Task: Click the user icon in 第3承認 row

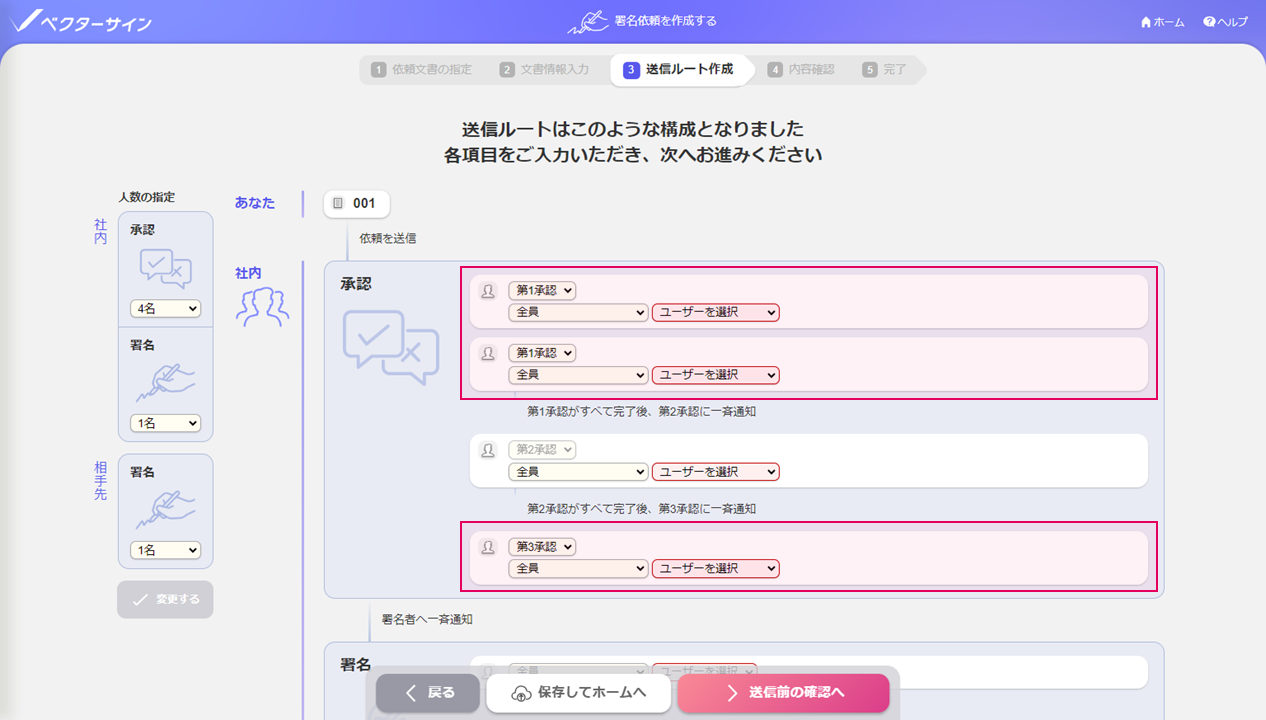Action: pyautogui.click(x=488, y=547)
